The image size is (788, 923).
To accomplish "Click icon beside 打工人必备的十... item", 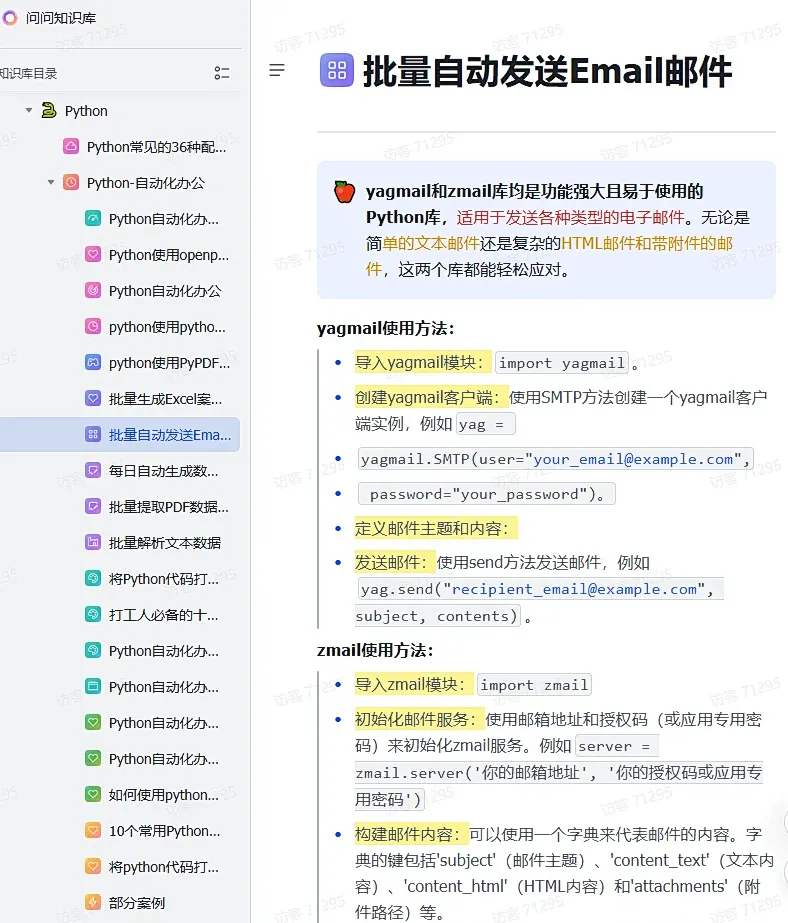I will tap(93, 615).
